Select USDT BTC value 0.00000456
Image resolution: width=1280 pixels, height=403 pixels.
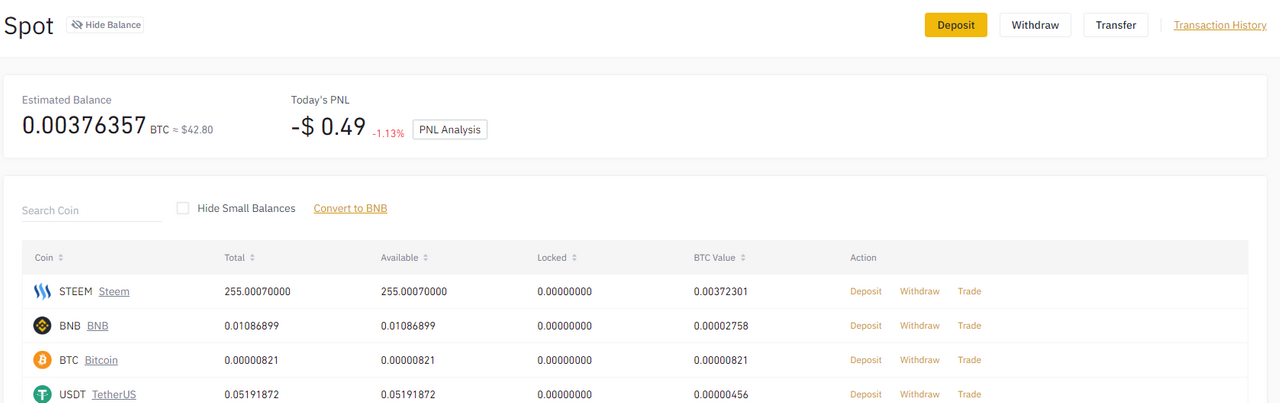(722, 394)
